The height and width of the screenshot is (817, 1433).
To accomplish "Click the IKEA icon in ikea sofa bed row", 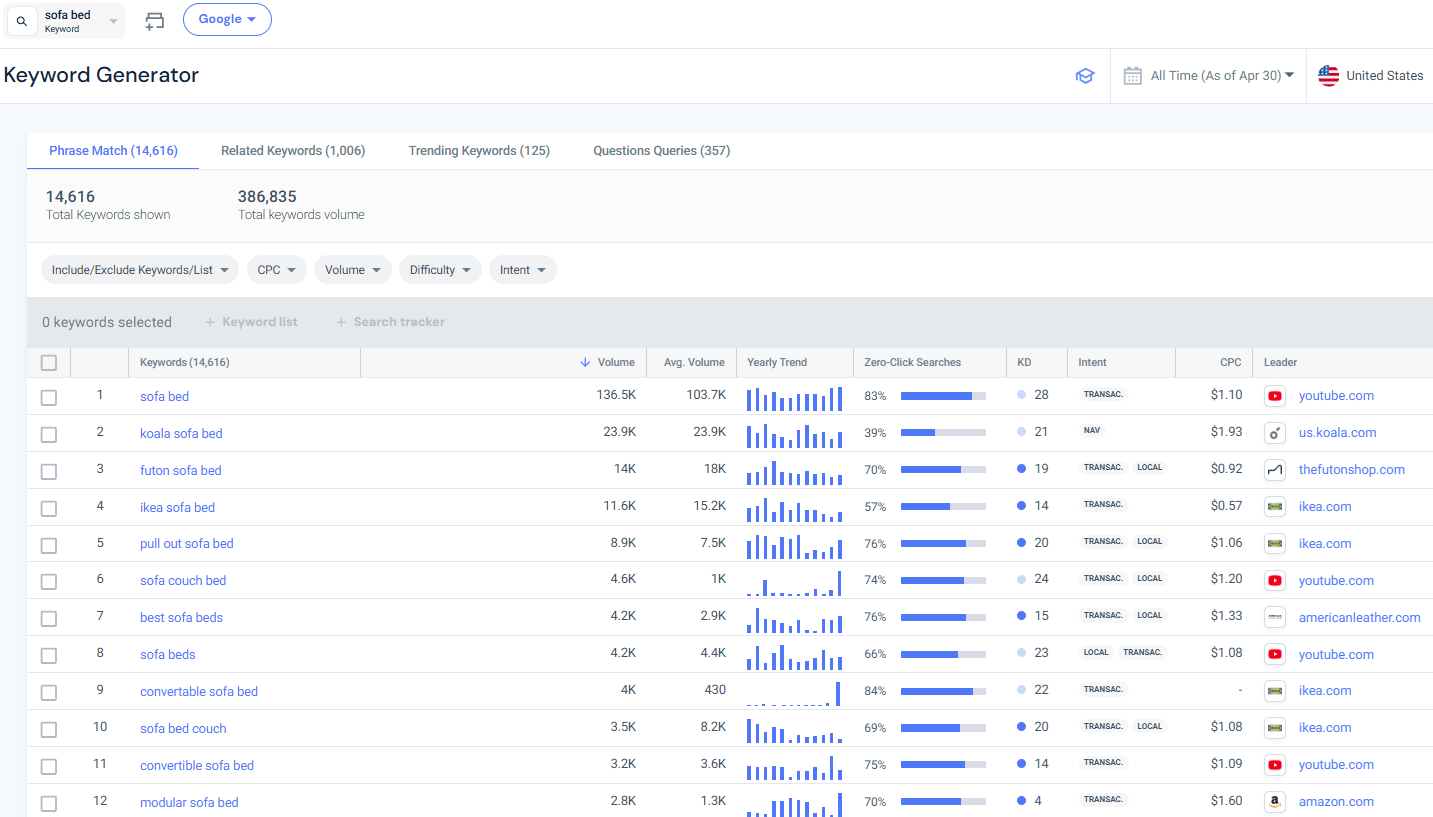I will 1275,507.
